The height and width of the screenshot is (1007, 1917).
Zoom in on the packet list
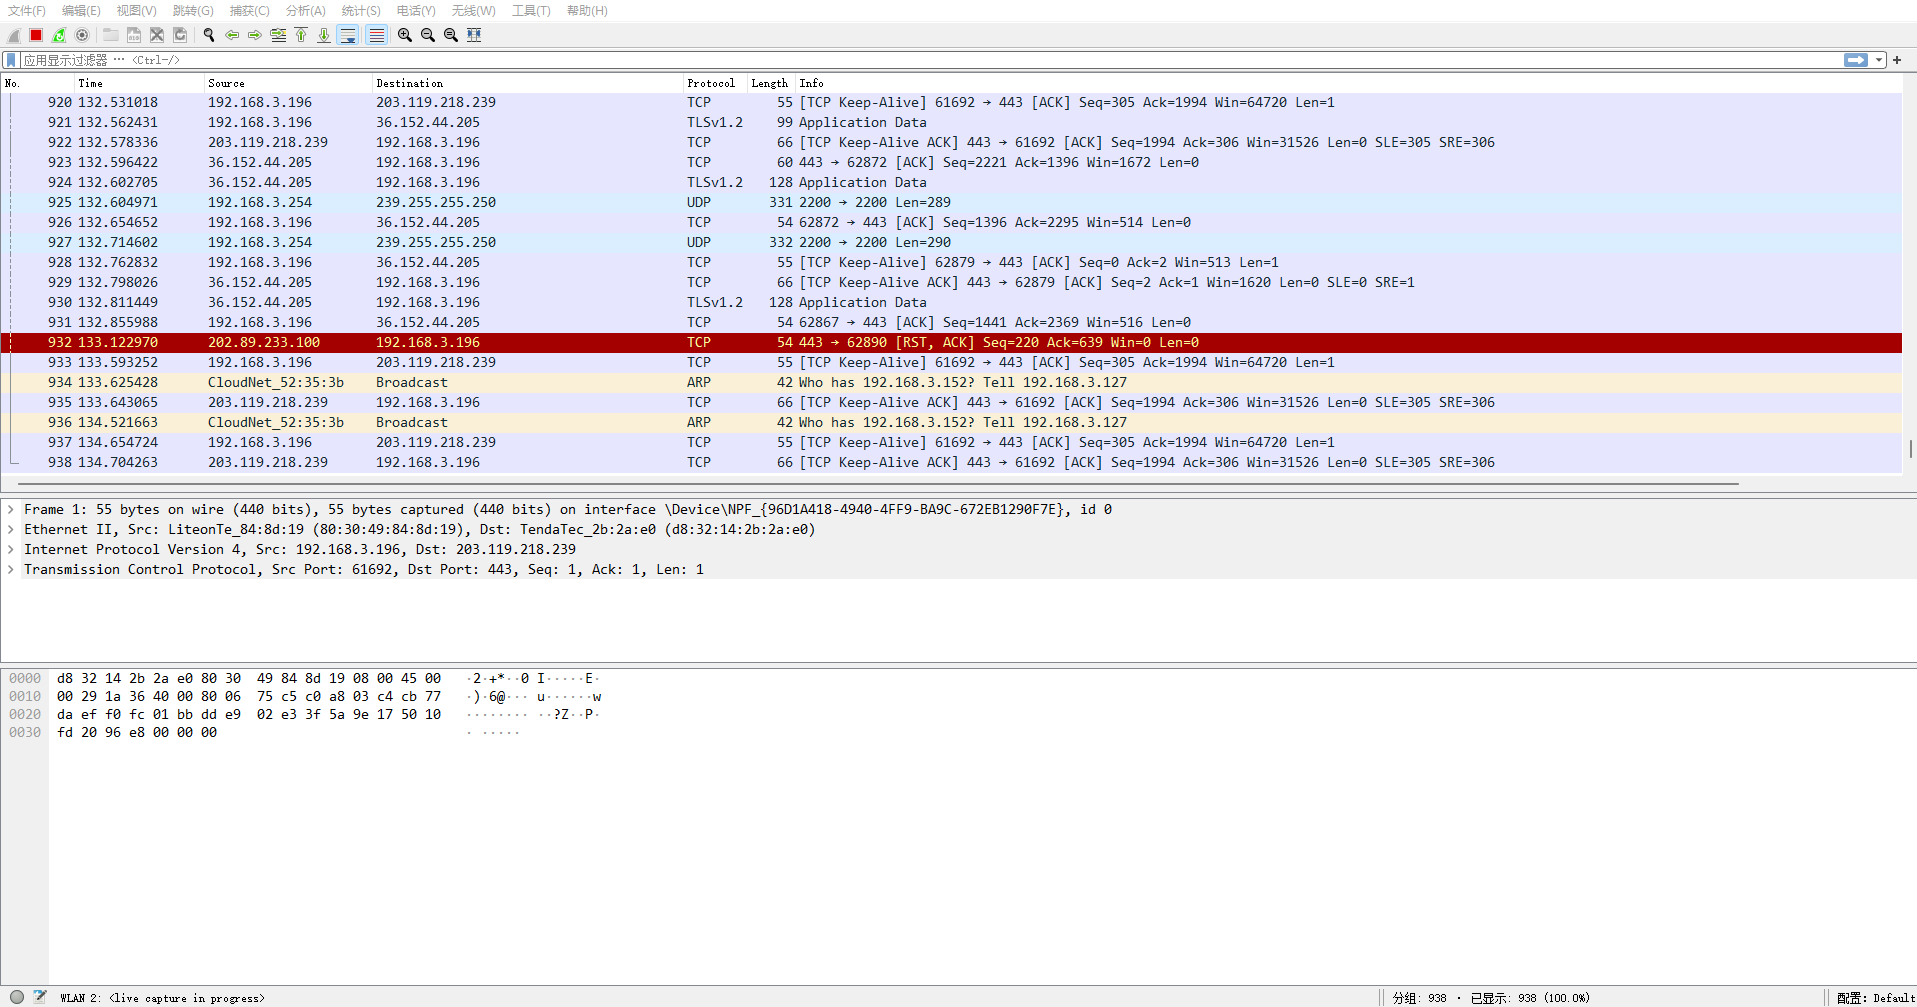(404, 34)
